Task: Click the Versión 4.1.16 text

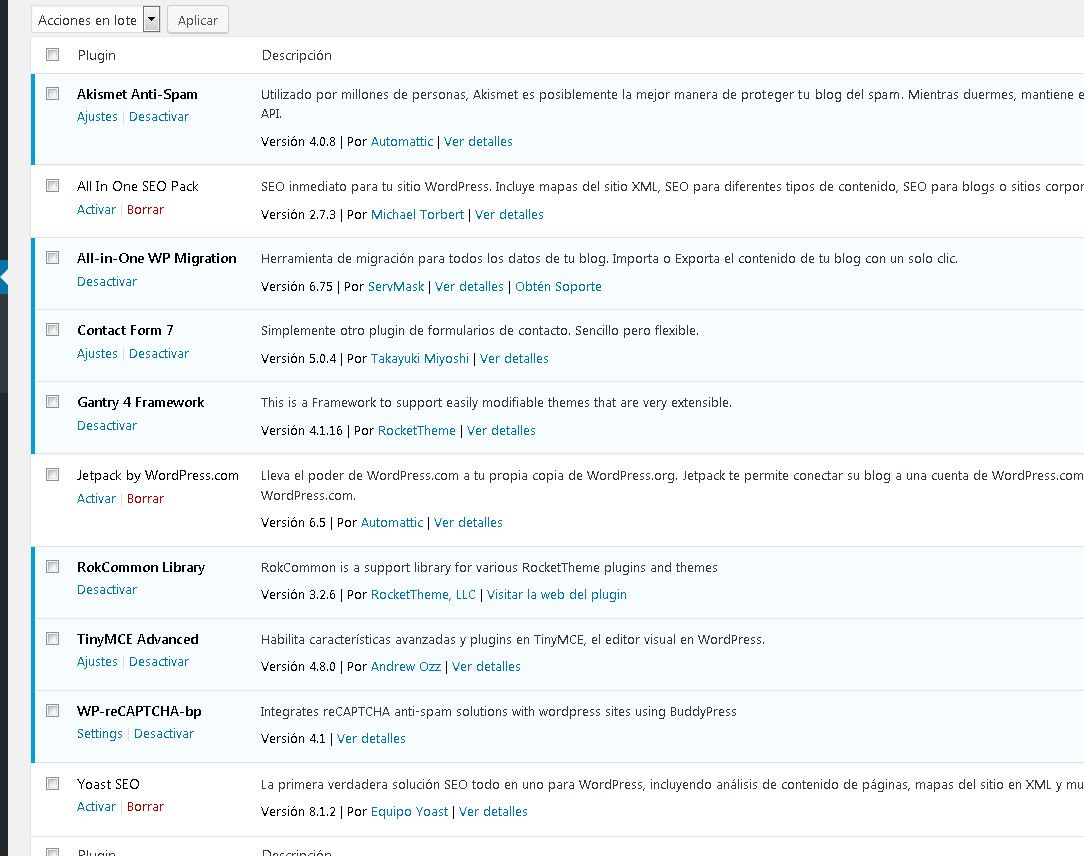Action: click(301, 430)
